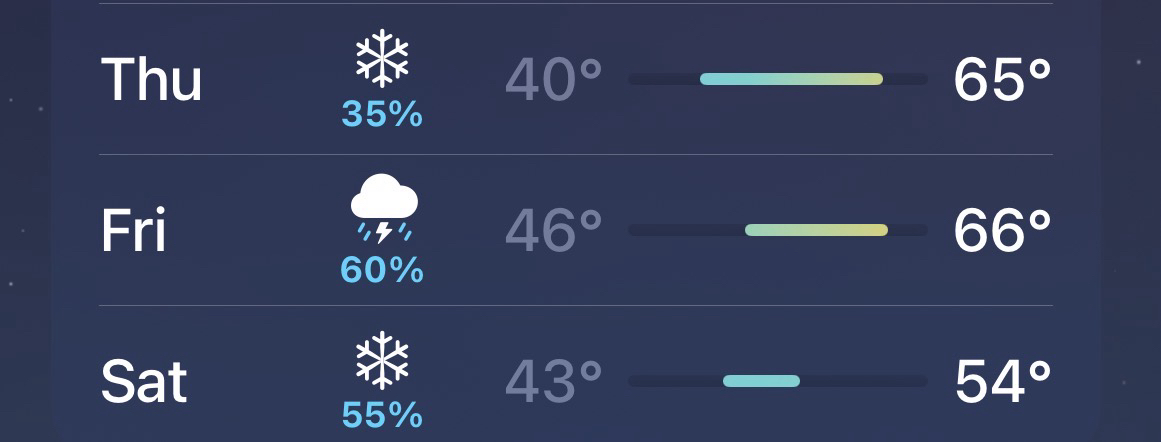
Task: Tap the 40° low temperature
Action: coord(554,80)
